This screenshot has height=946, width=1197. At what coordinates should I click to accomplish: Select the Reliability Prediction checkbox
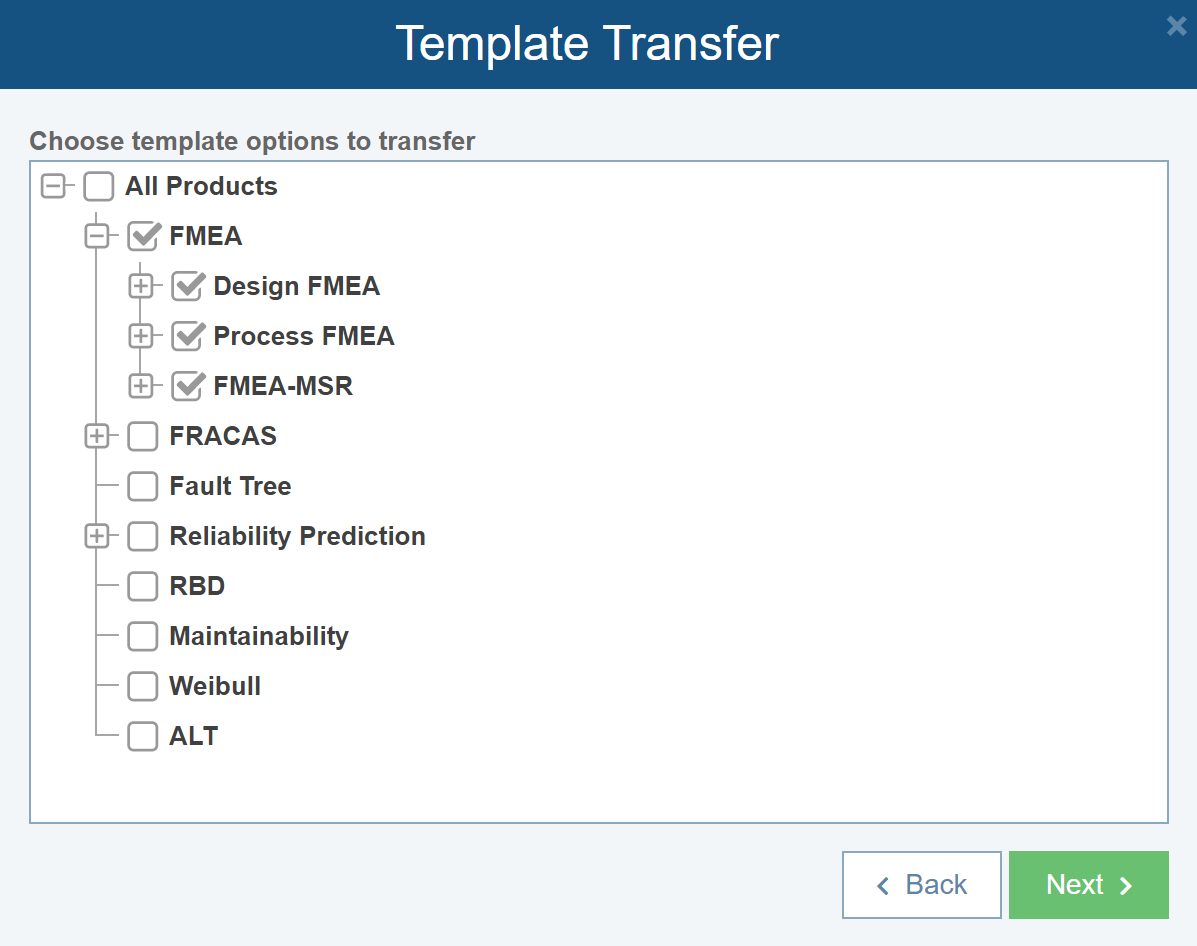coord(143,536)
